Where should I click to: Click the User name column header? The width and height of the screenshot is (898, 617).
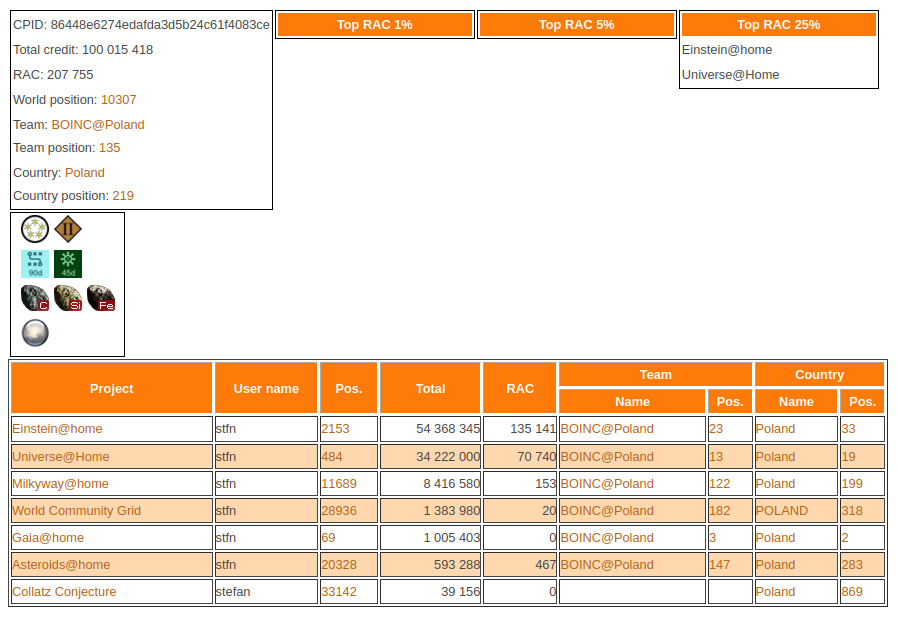pyautogui.click(x=266, y=388)
